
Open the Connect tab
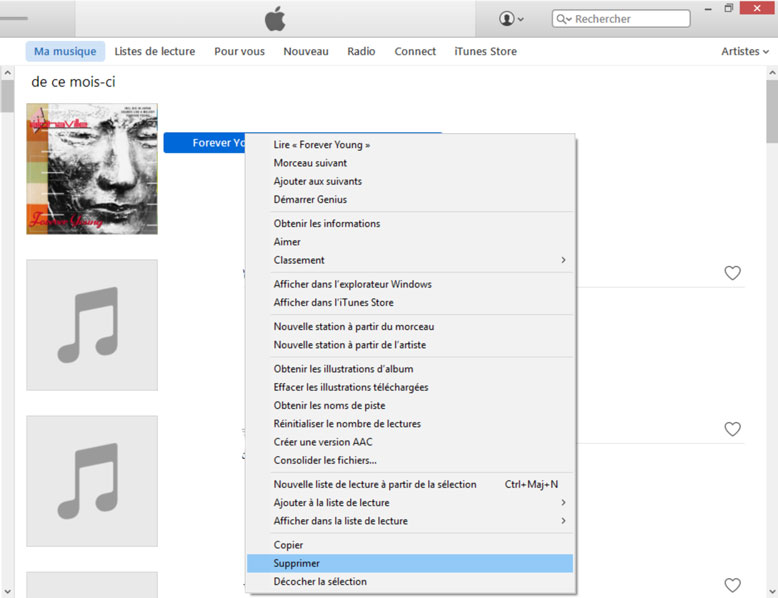pos(415,51)
